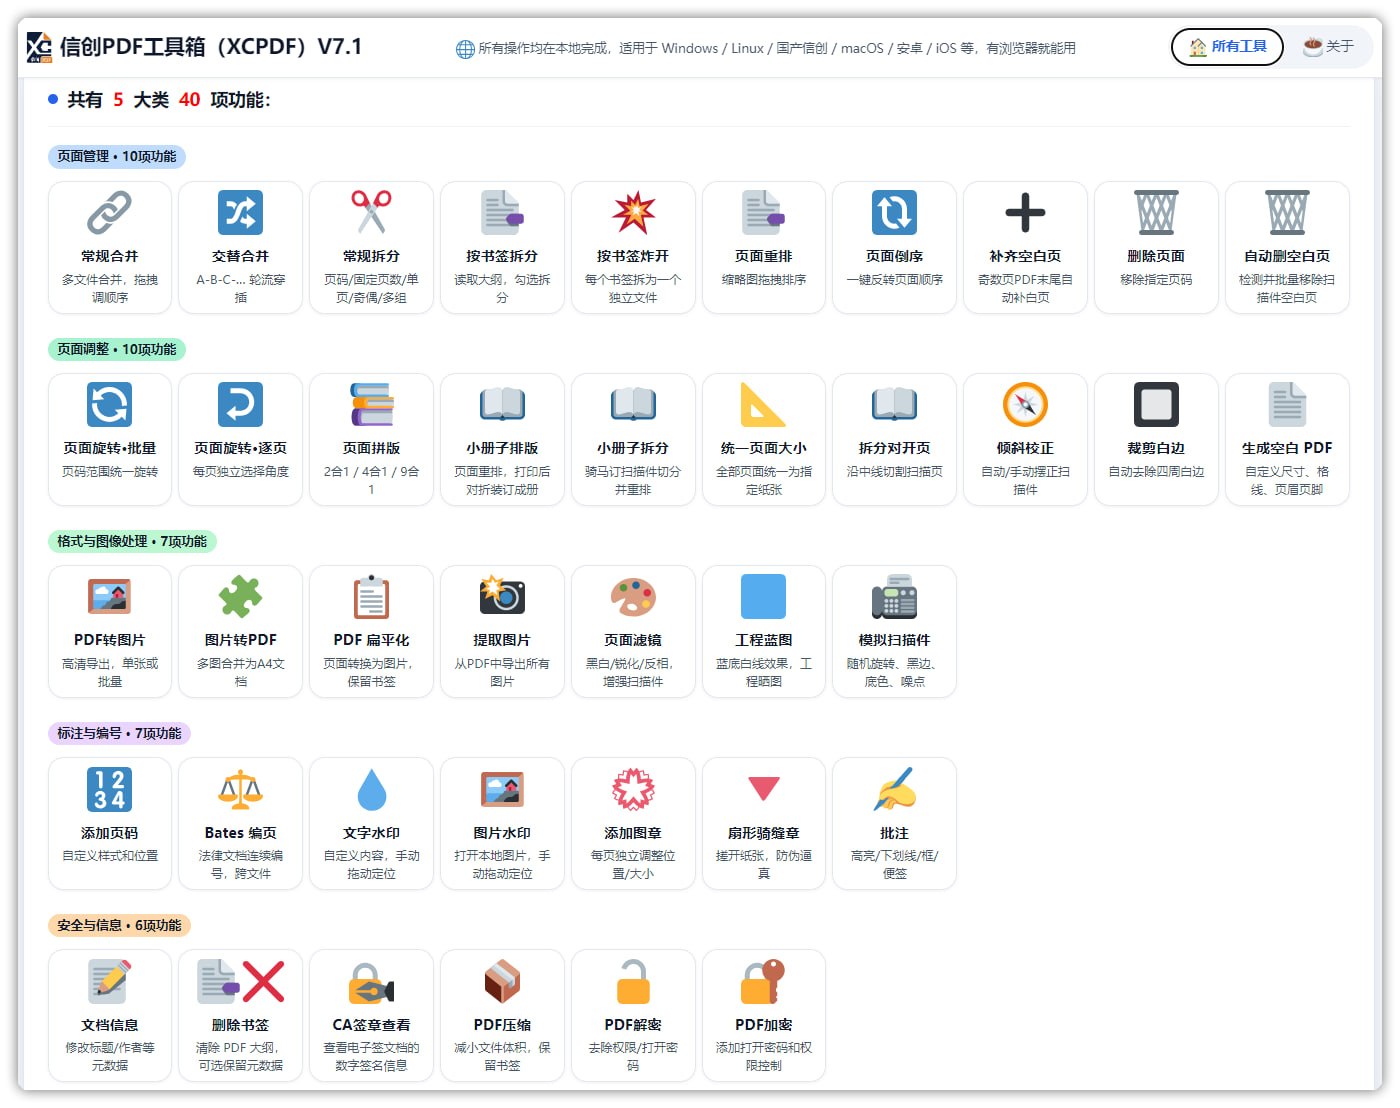
Task: Choose the 补齐空白页 plus icon
Action: [x=1025, y=213]
